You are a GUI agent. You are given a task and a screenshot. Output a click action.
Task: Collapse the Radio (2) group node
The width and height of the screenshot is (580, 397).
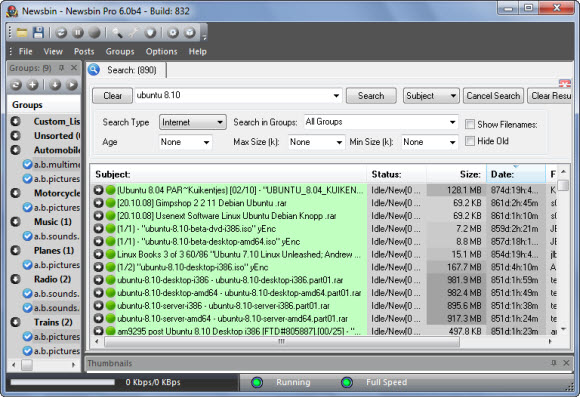pyautogui.click(x=16, y=279)
